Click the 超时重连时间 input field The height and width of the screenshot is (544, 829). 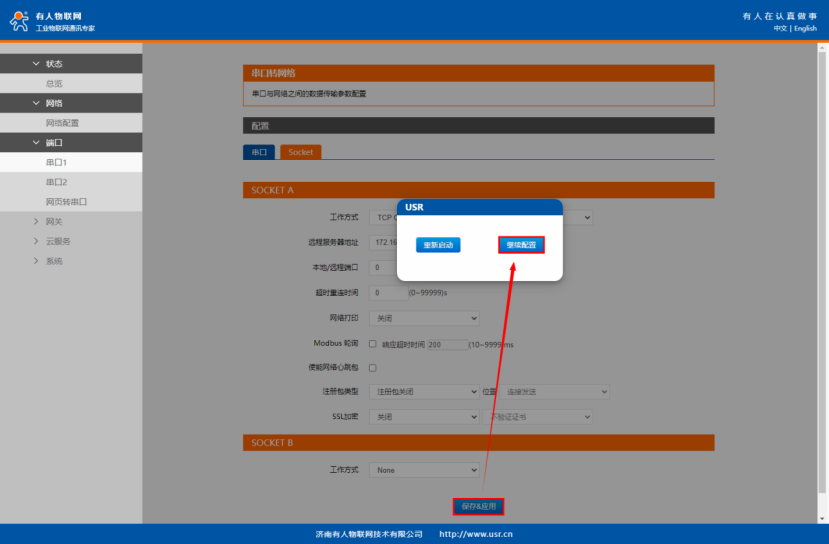click(388, 293)
